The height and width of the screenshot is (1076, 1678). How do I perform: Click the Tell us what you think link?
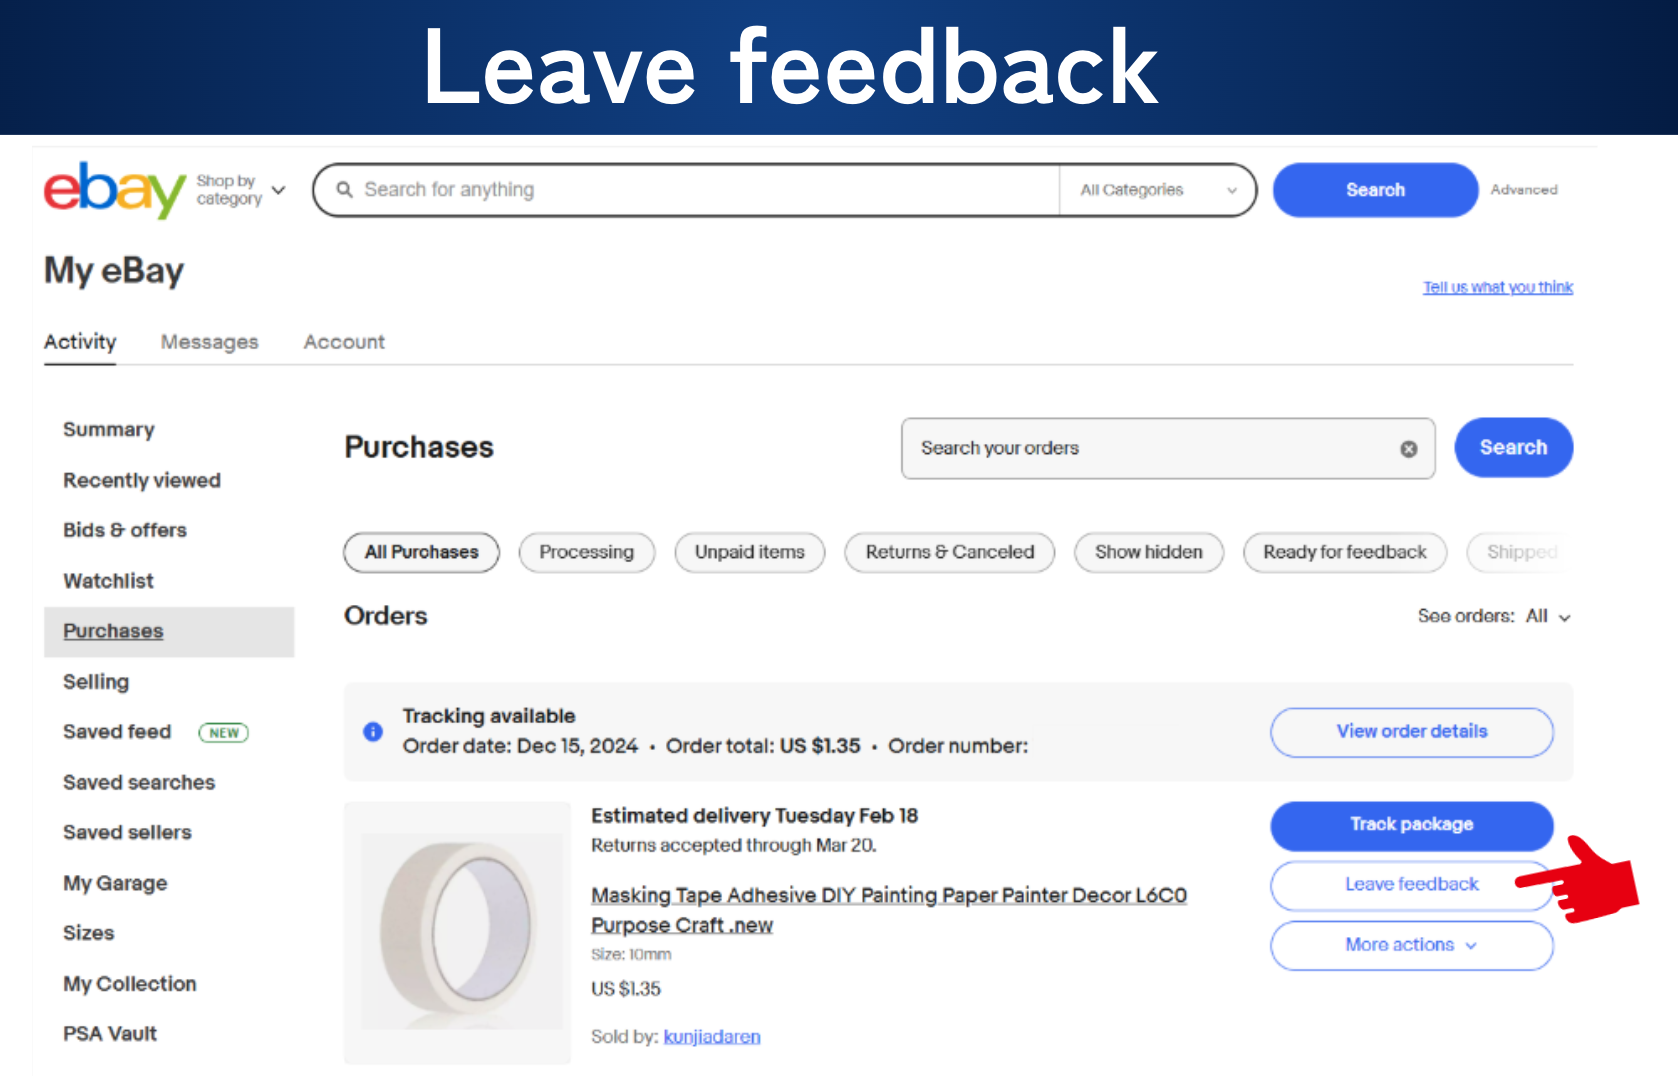1498,287
